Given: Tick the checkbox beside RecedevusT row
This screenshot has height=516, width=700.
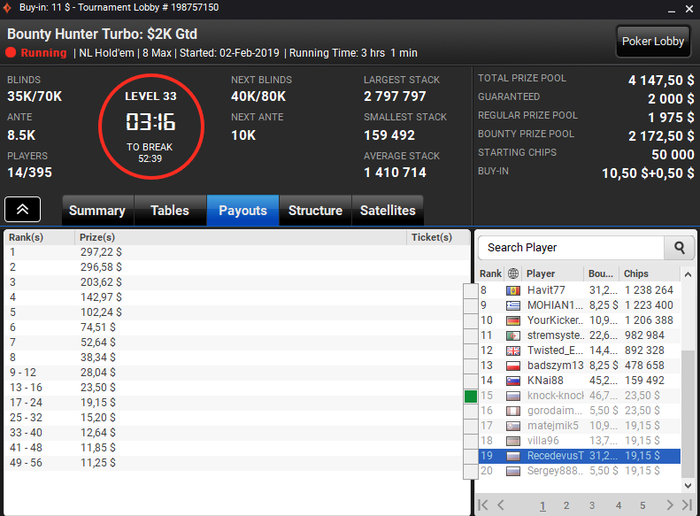Looking at the screenshot, I should [471, 456].
